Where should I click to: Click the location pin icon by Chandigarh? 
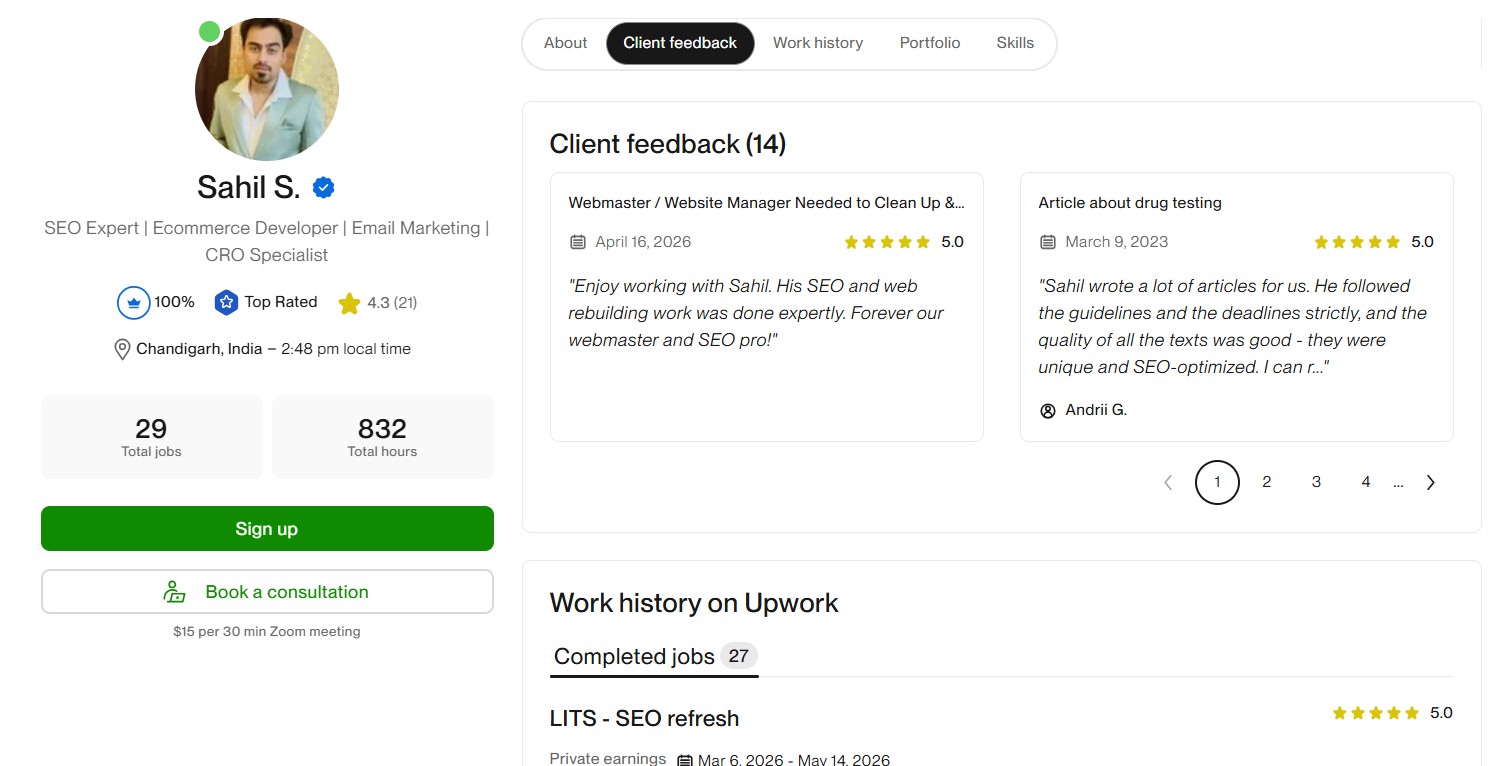pyautogui.click(x=122, y=349)
